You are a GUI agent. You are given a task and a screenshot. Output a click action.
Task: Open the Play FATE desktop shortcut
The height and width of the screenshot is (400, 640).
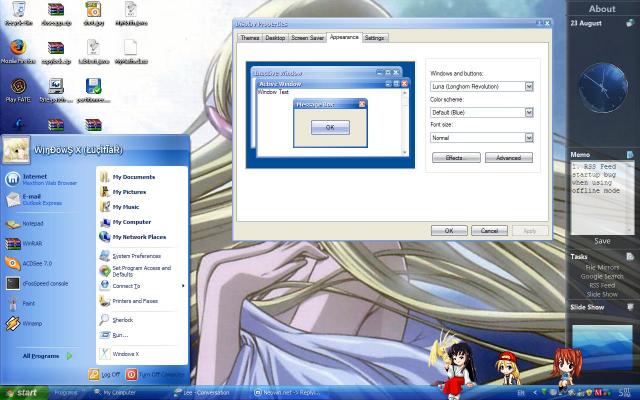coord(18,90)
